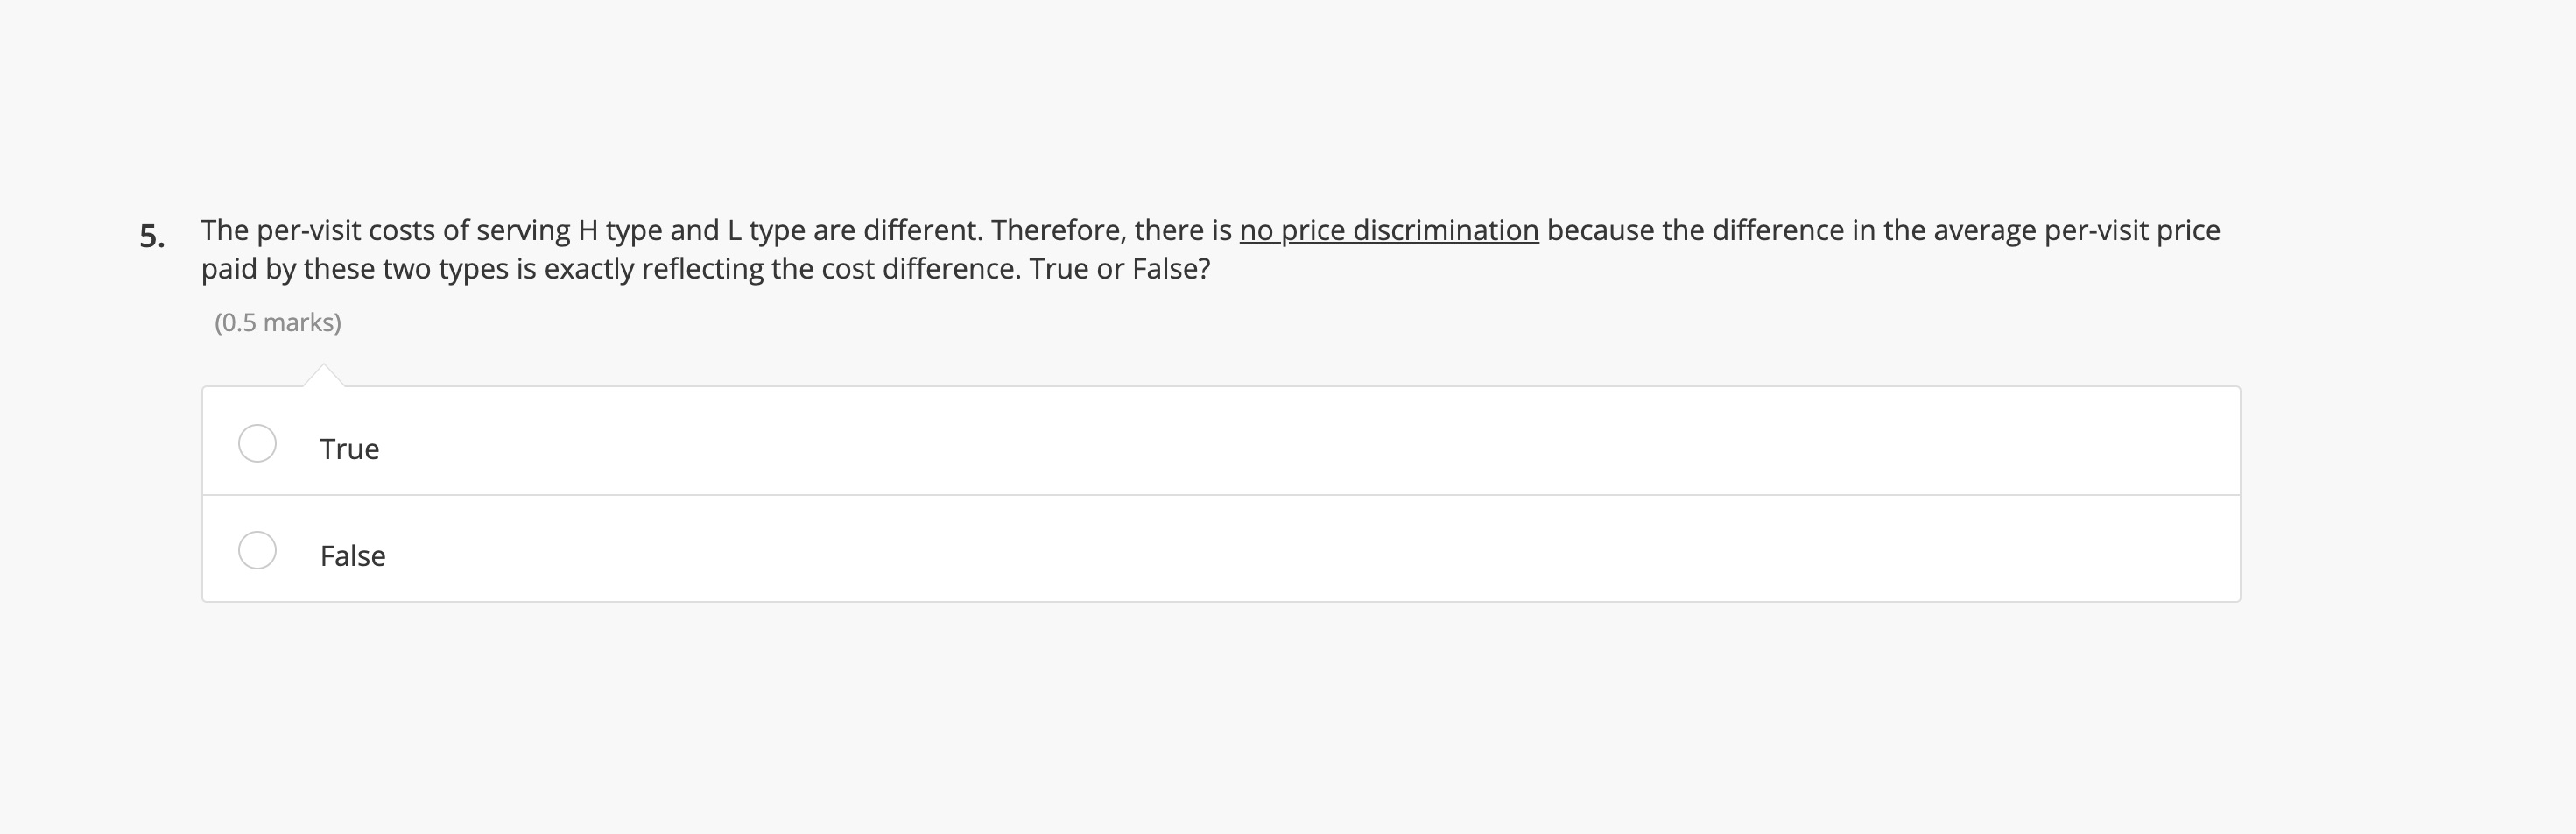Click the circle next to True
The height and width of the screenshot is (834, 2576).
[257, 443]
